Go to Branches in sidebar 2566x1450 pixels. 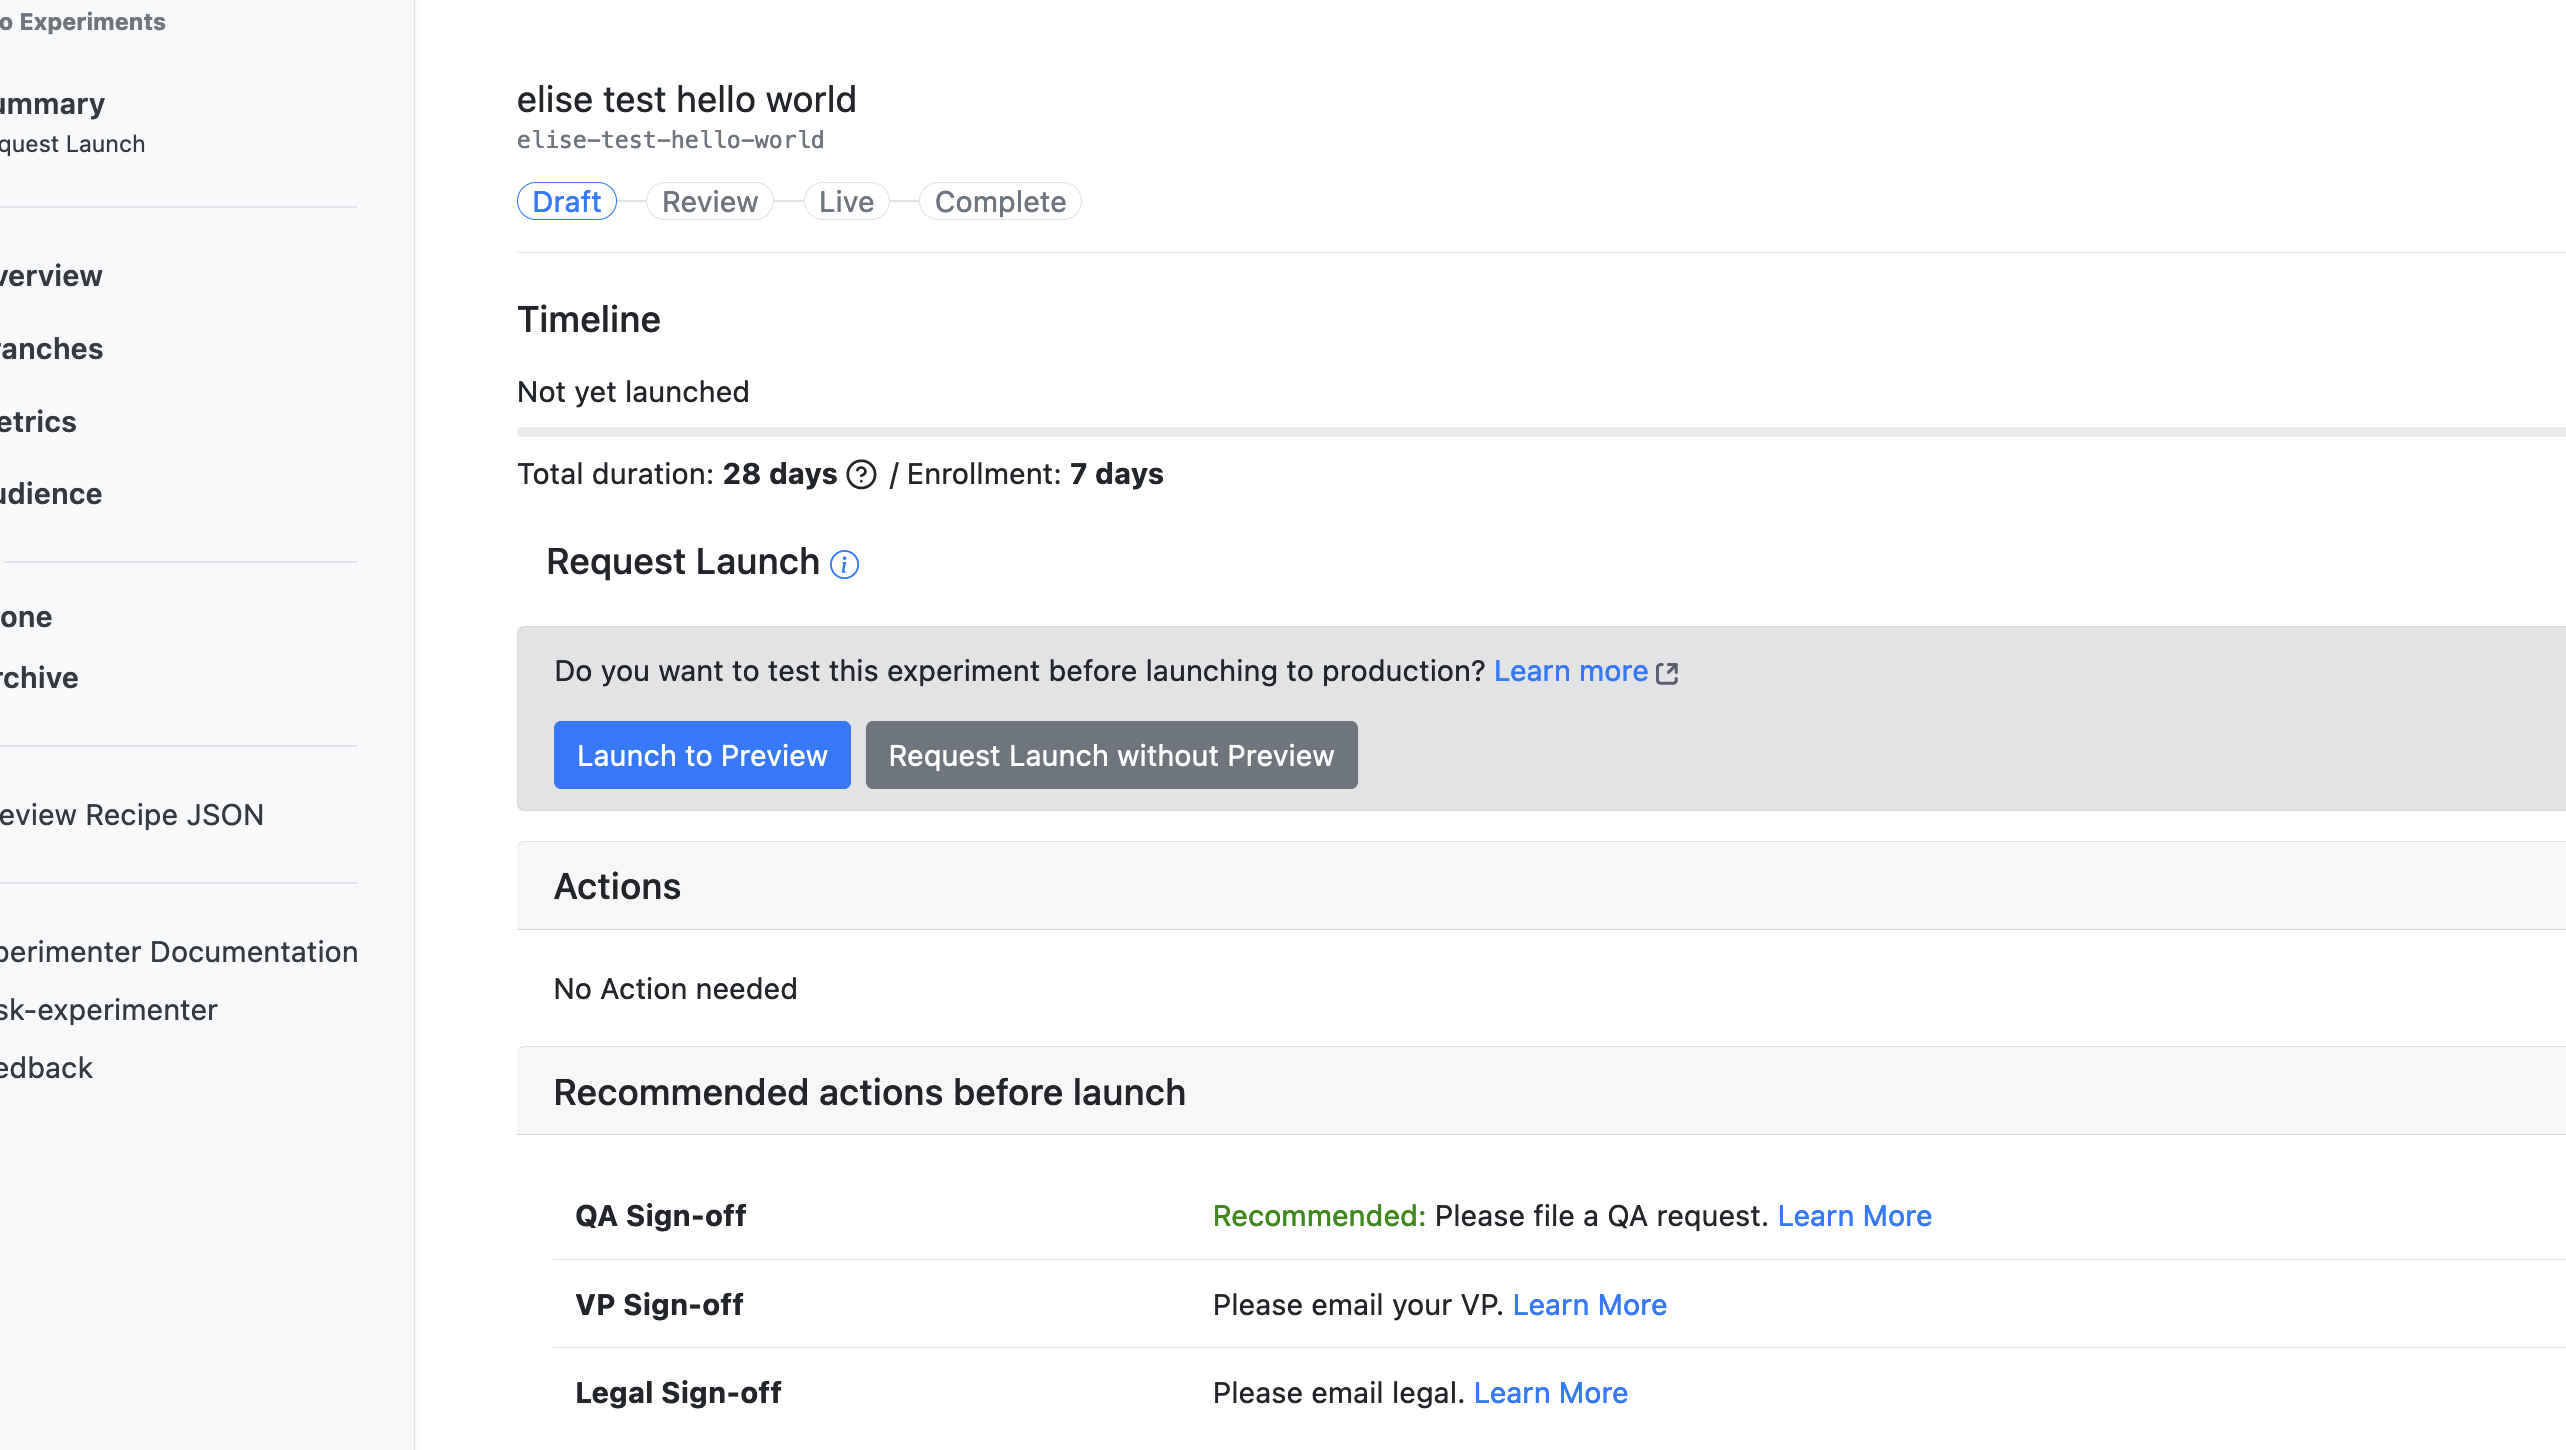click(50, 349)
